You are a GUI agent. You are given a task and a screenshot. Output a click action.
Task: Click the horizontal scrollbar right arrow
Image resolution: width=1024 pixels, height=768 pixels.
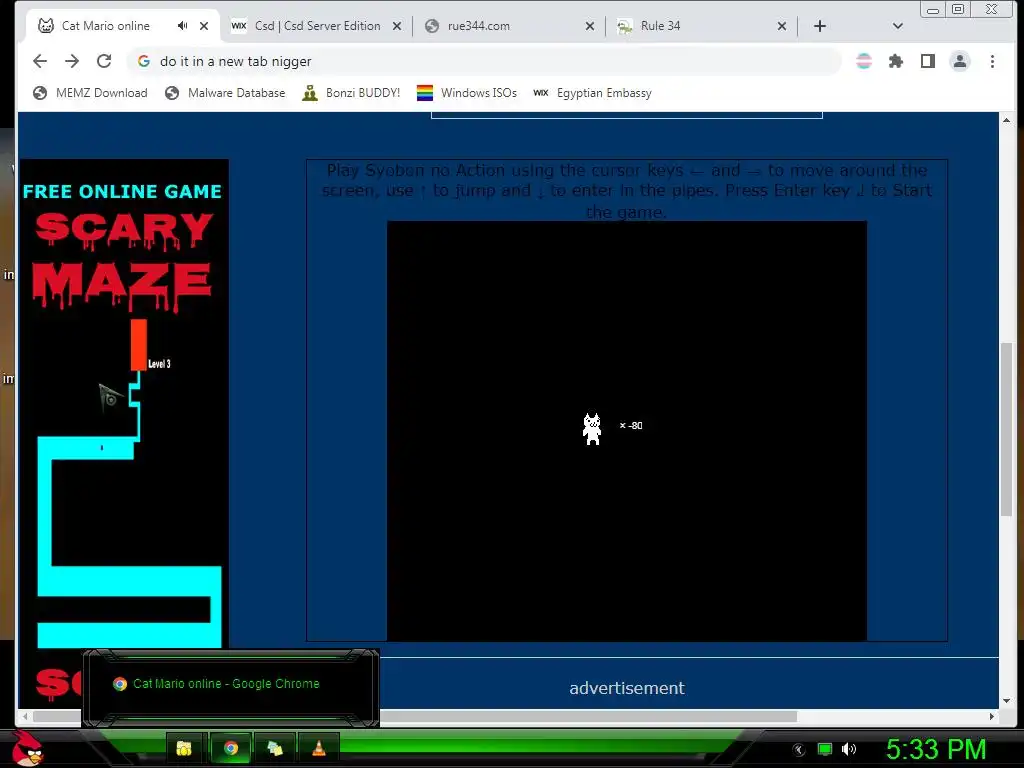coord(991,716)
